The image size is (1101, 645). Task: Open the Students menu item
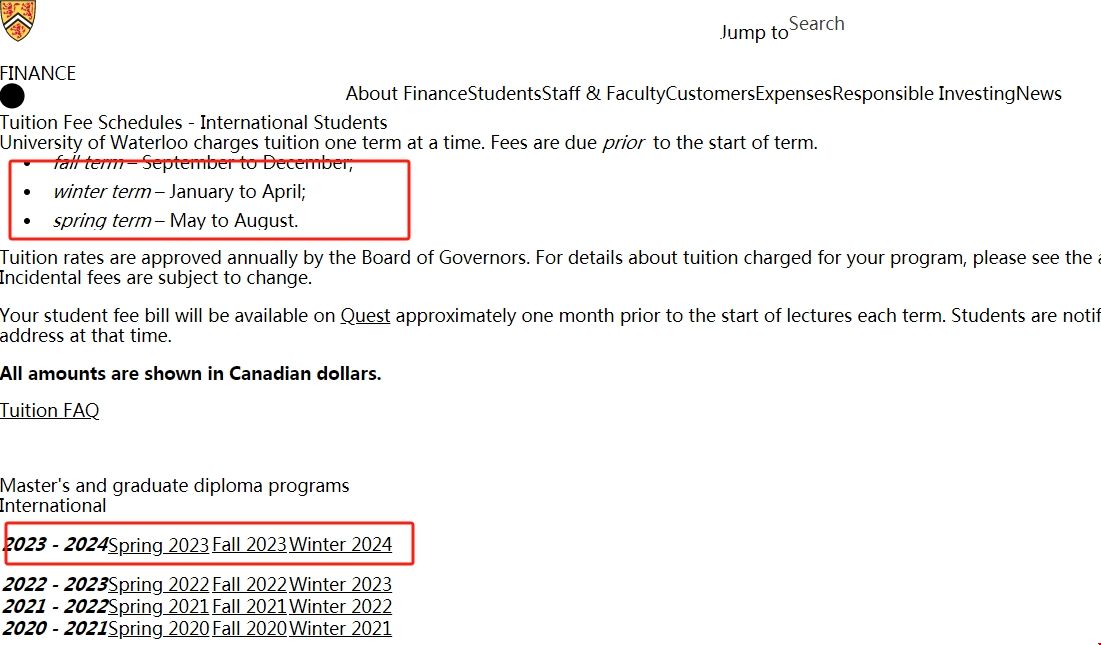coord(504,94)
